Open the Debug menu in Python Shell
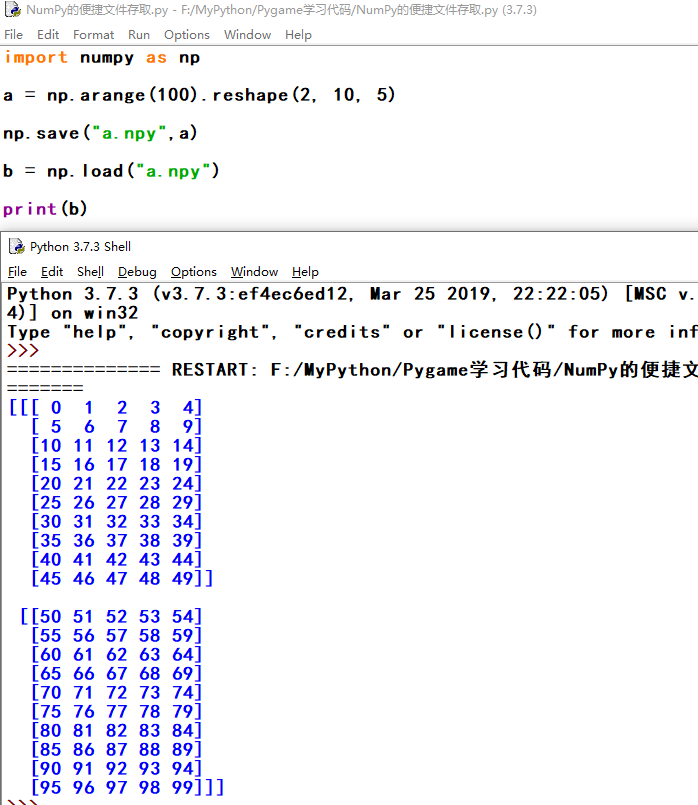The width and height of the screenshot is (698, 805). [137, 272]
